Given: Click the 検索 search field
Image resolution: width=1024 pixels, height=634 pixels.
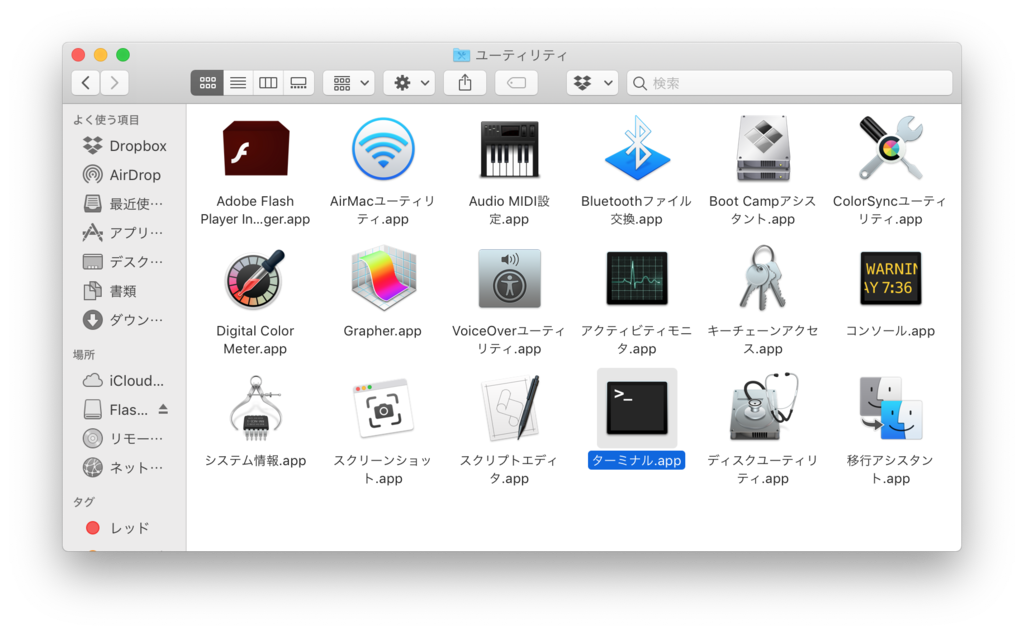Looking at the screenshot, I should (790, 83).
